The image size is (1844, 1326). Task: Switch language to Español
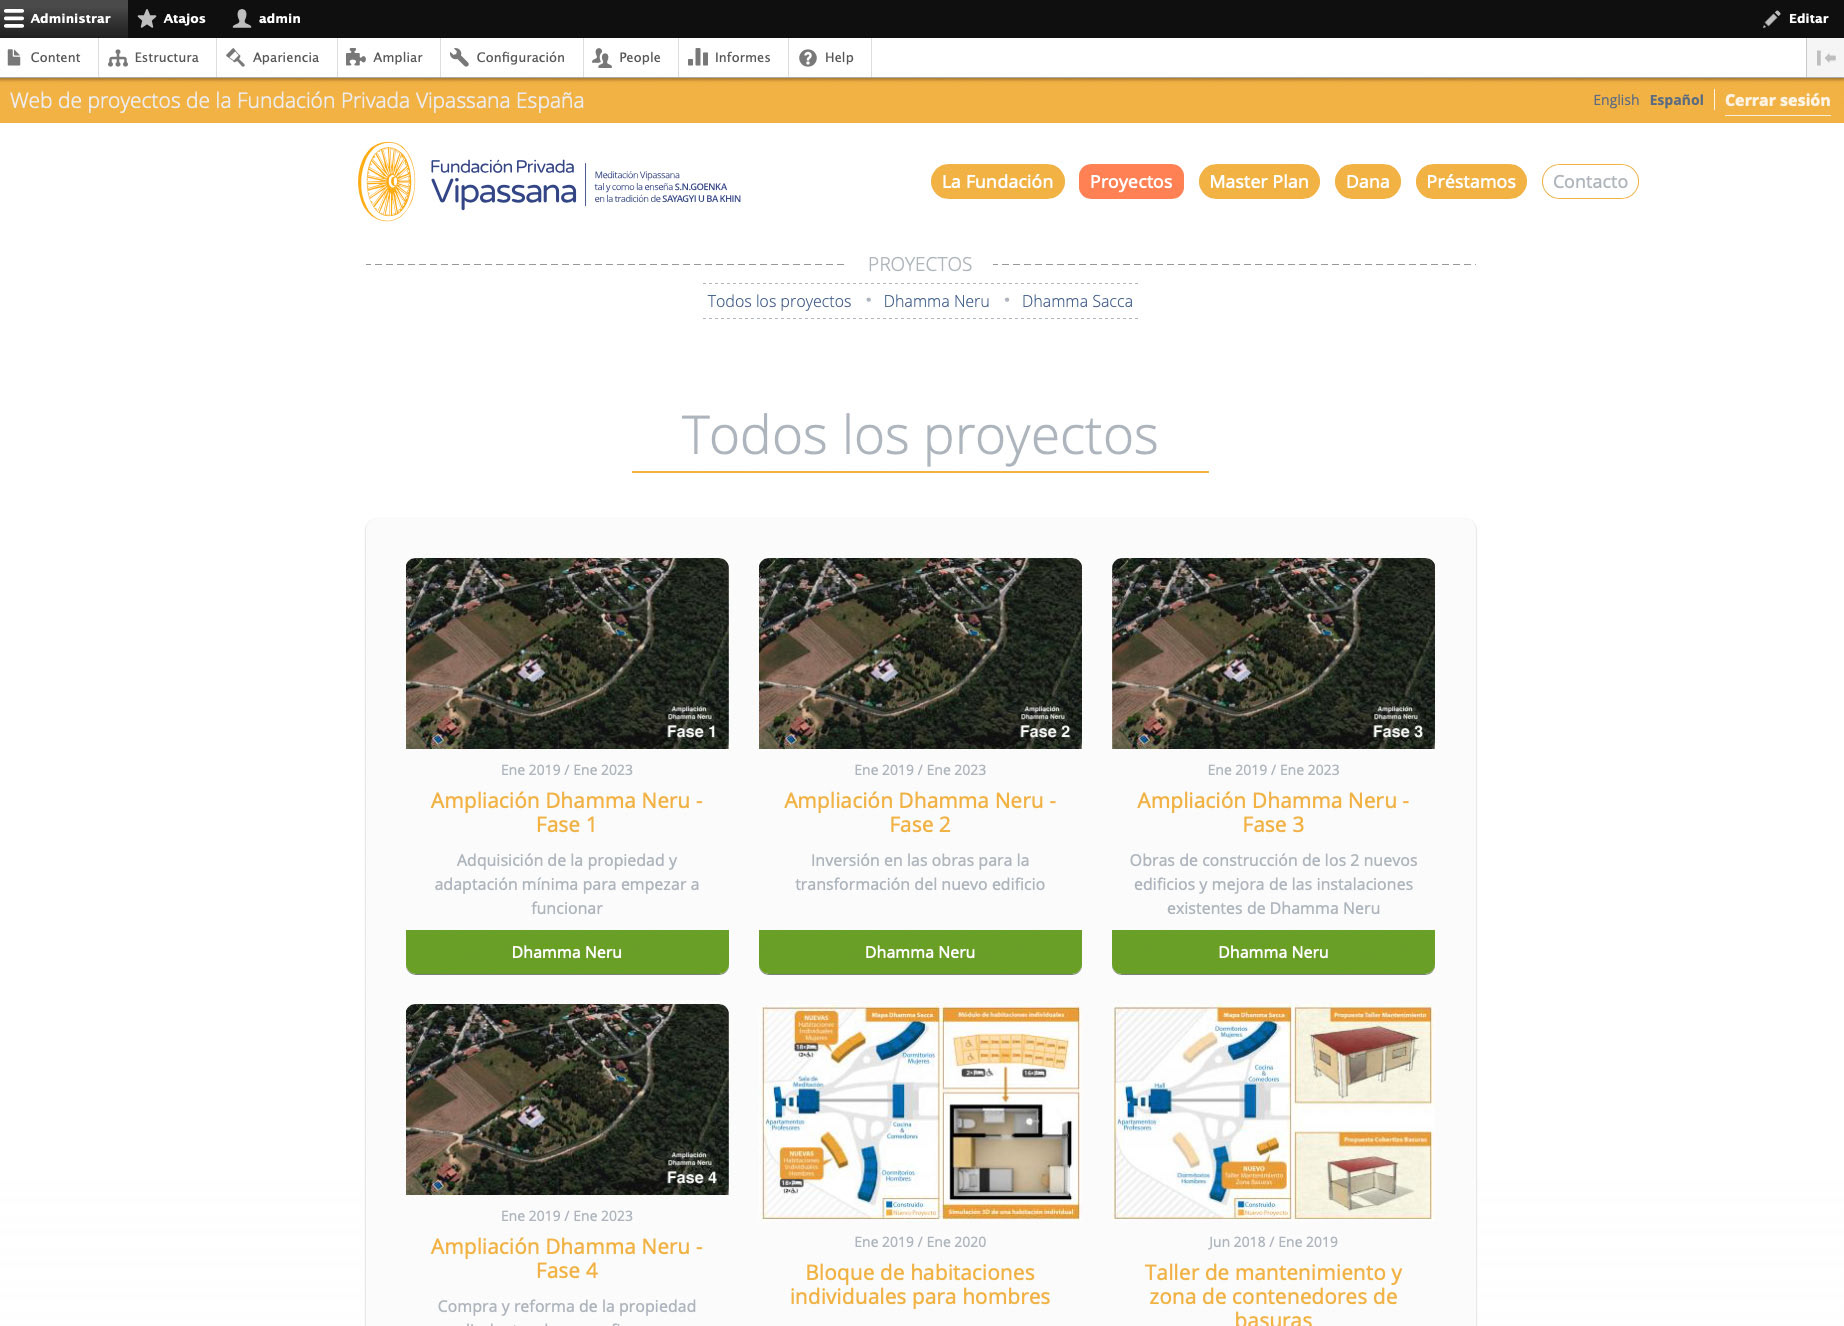pos(1676,100)
